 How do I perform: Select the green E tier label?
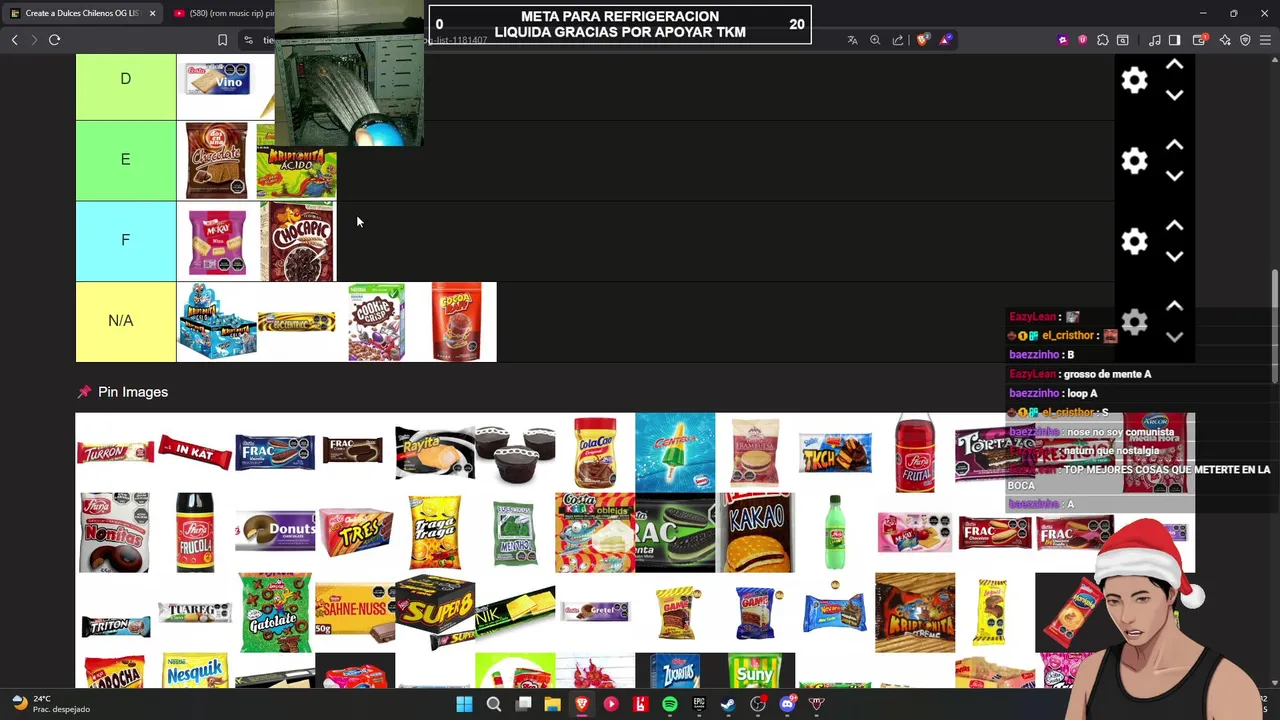(x=126, y=160)
